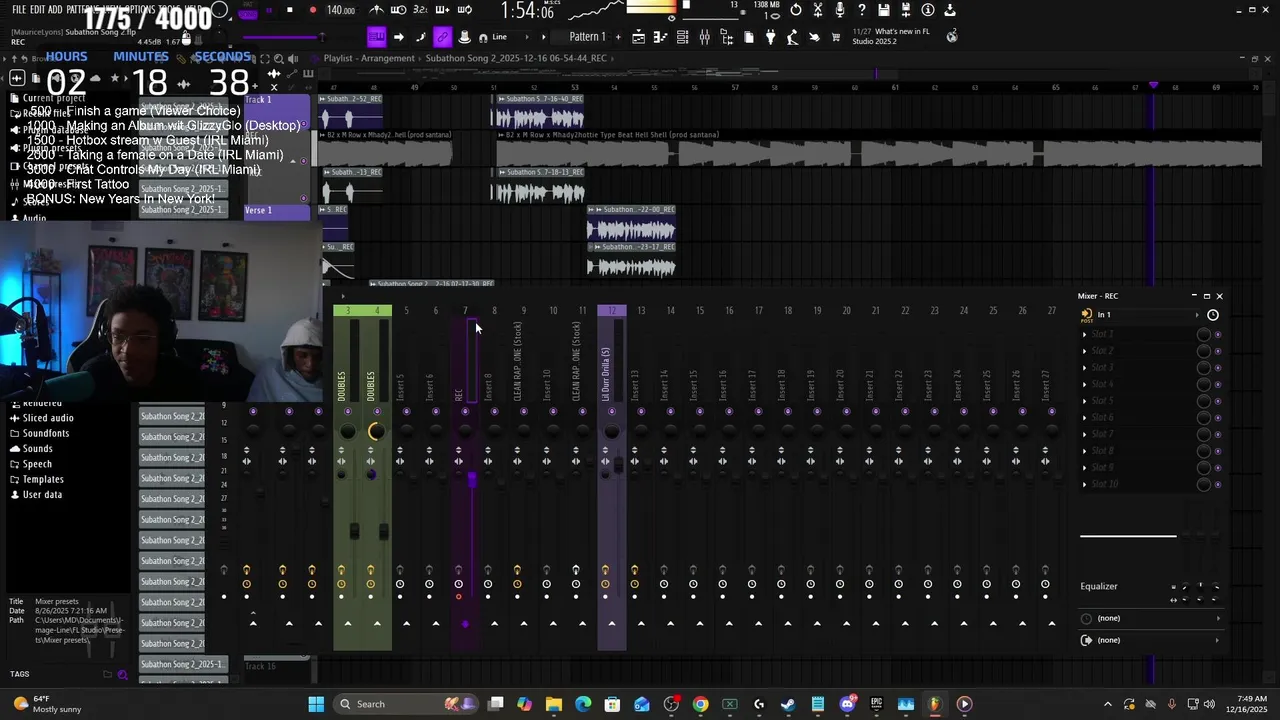1280x720 pixels.
Task: Toggle the POST input icon in Mixer - REC
Action: point(1087,315)
